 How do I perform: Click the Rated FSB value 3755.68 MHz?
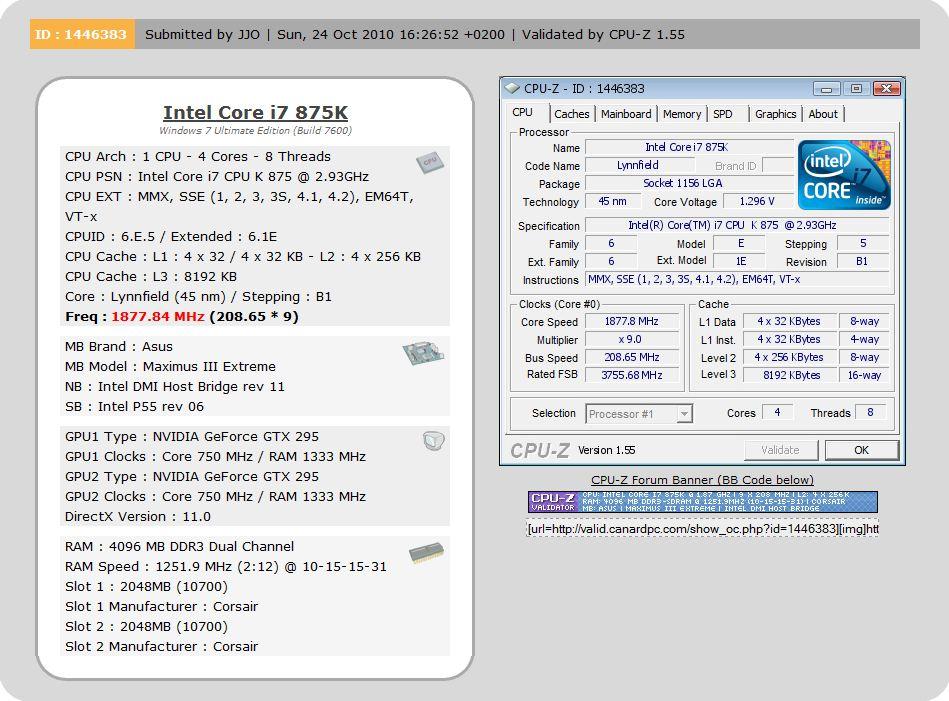coord(632,375)
